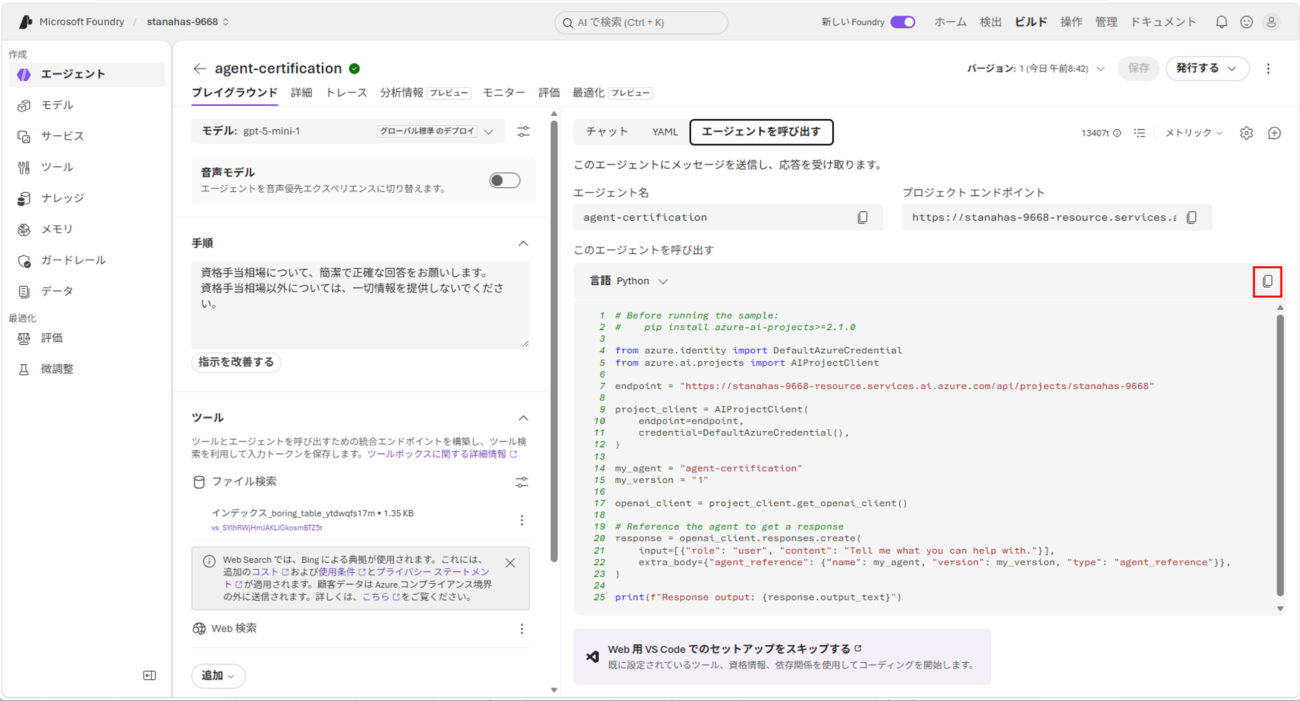Viewport: 1300px width, 701px height.
Task: Open 評価 under 最適化 in sidebar
Action: [x=86, y=338]
